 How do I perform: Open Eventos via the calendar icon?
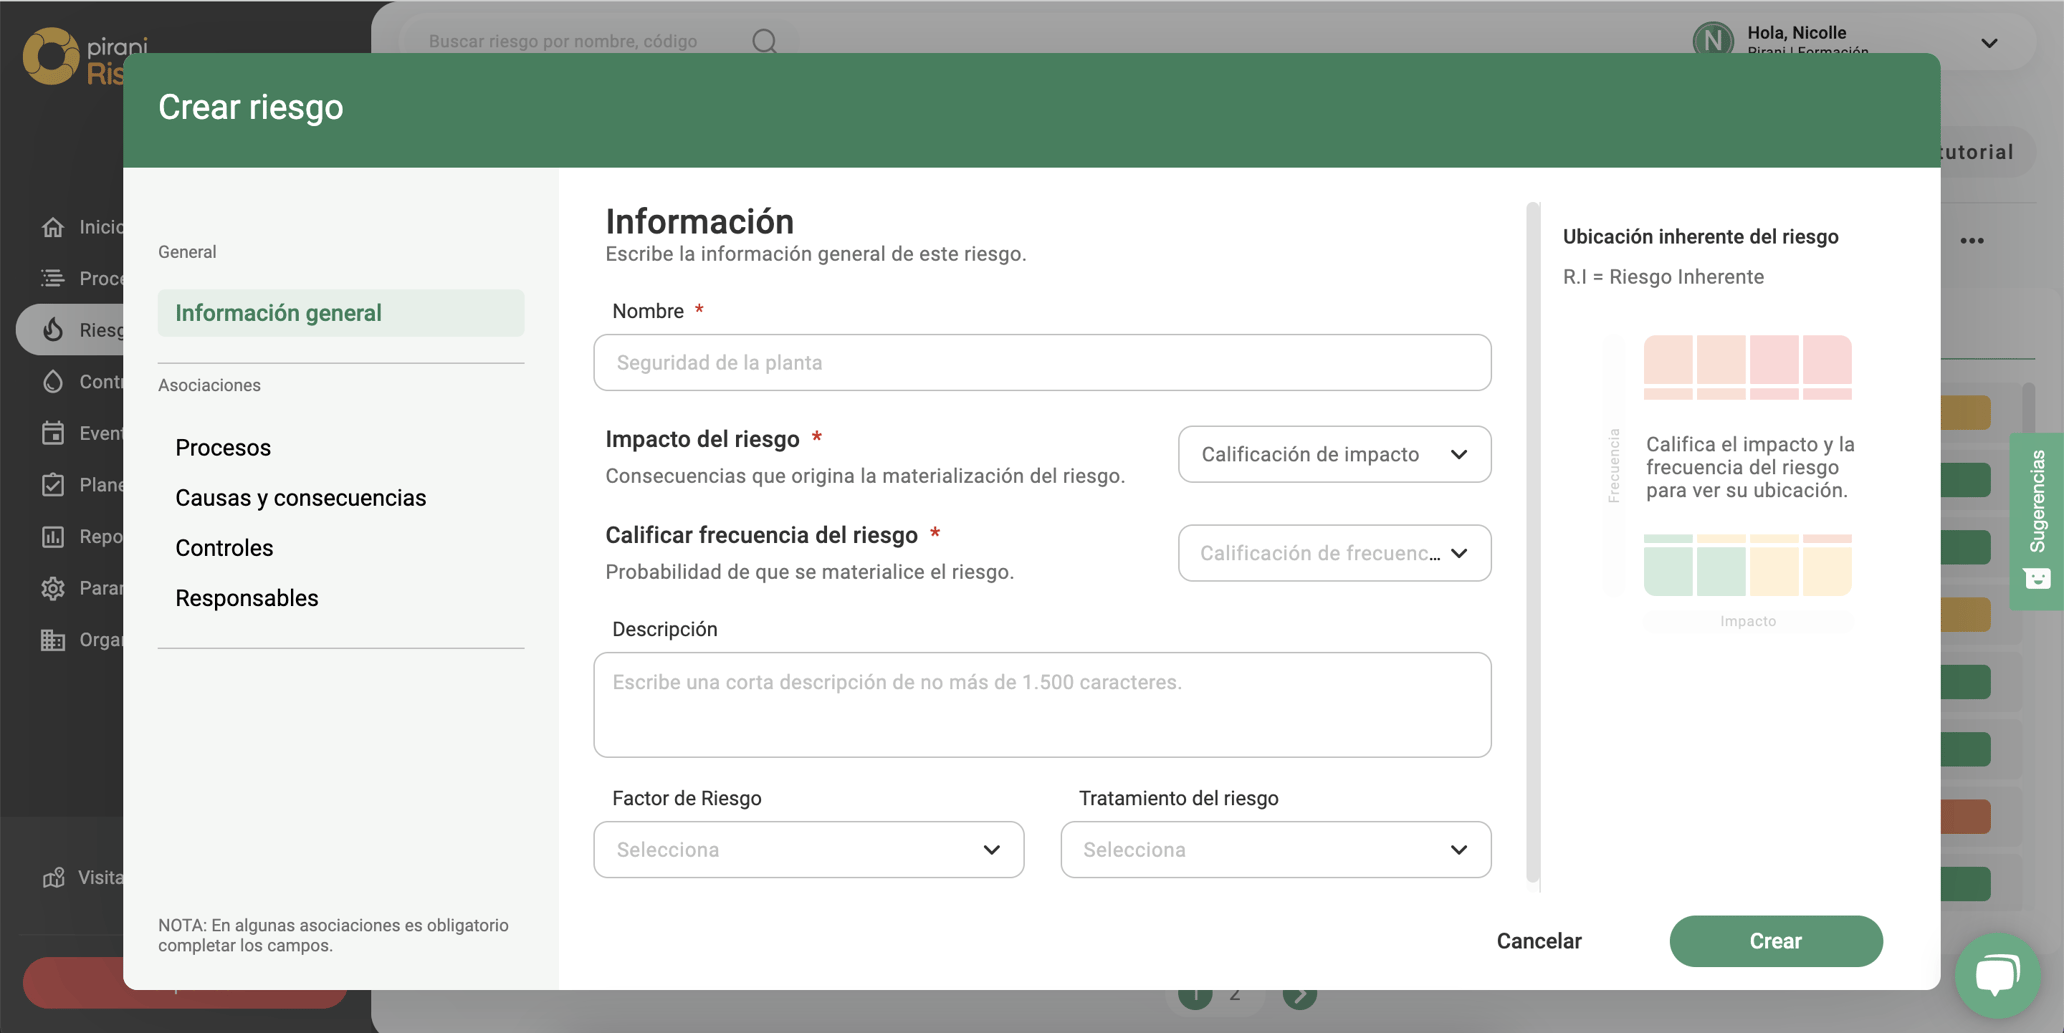[x=54, y=433]
